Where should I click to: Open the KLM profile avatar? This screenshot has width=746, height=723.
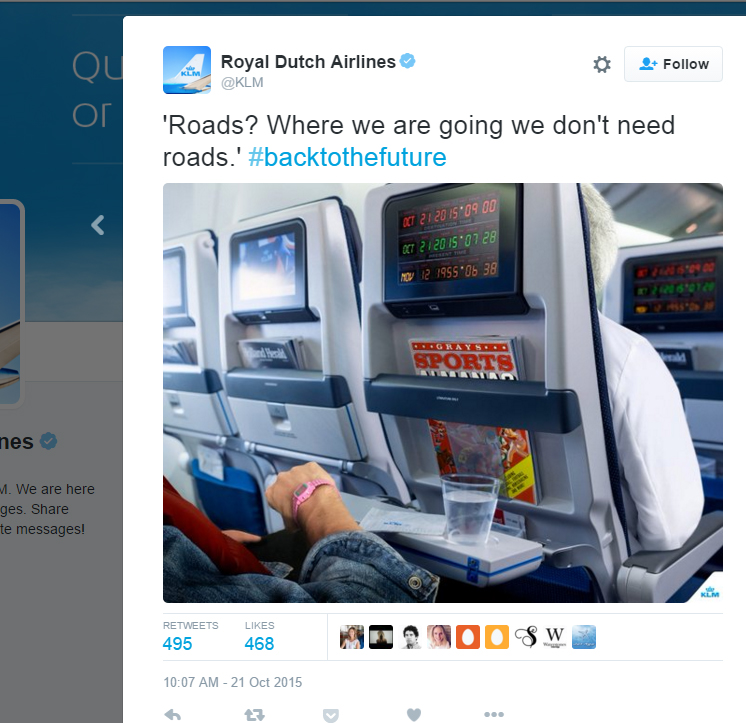pos(187,70)
